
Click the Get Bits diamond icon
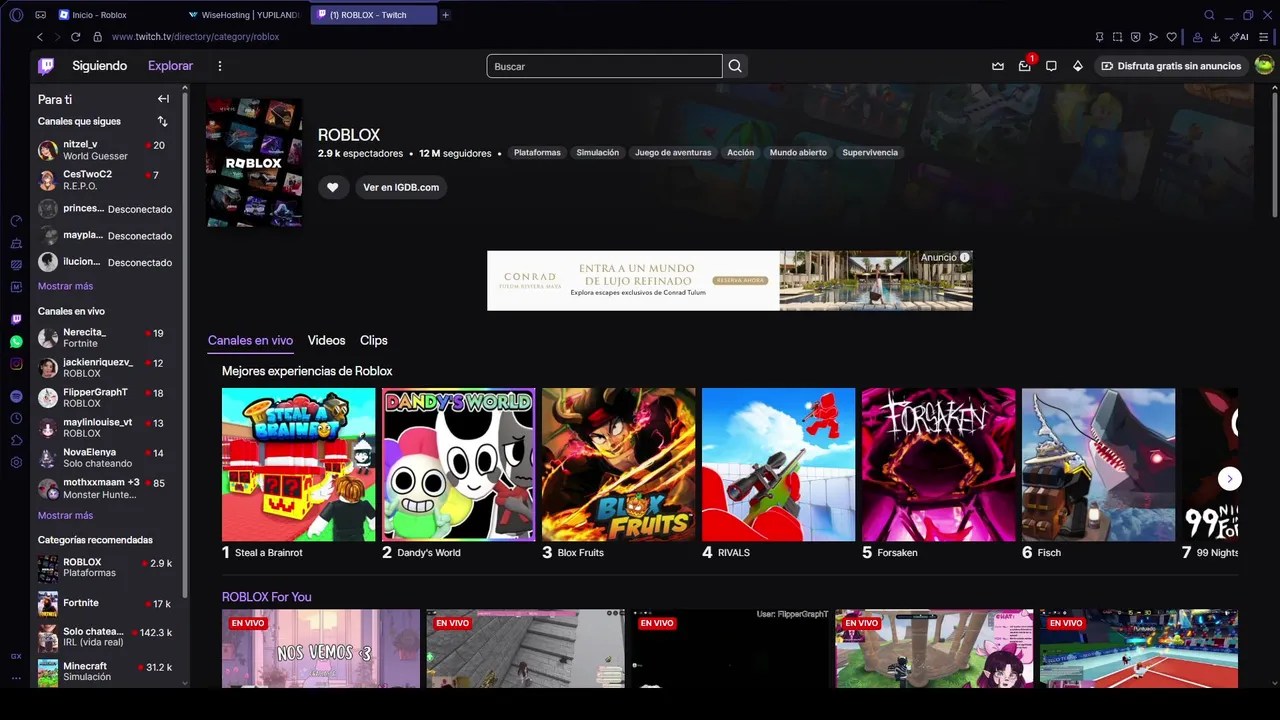1077,66
